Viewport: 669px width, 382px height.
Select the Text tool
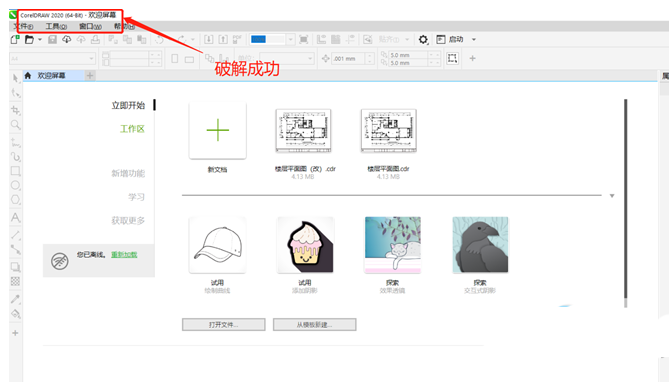[x=15, y=218]
